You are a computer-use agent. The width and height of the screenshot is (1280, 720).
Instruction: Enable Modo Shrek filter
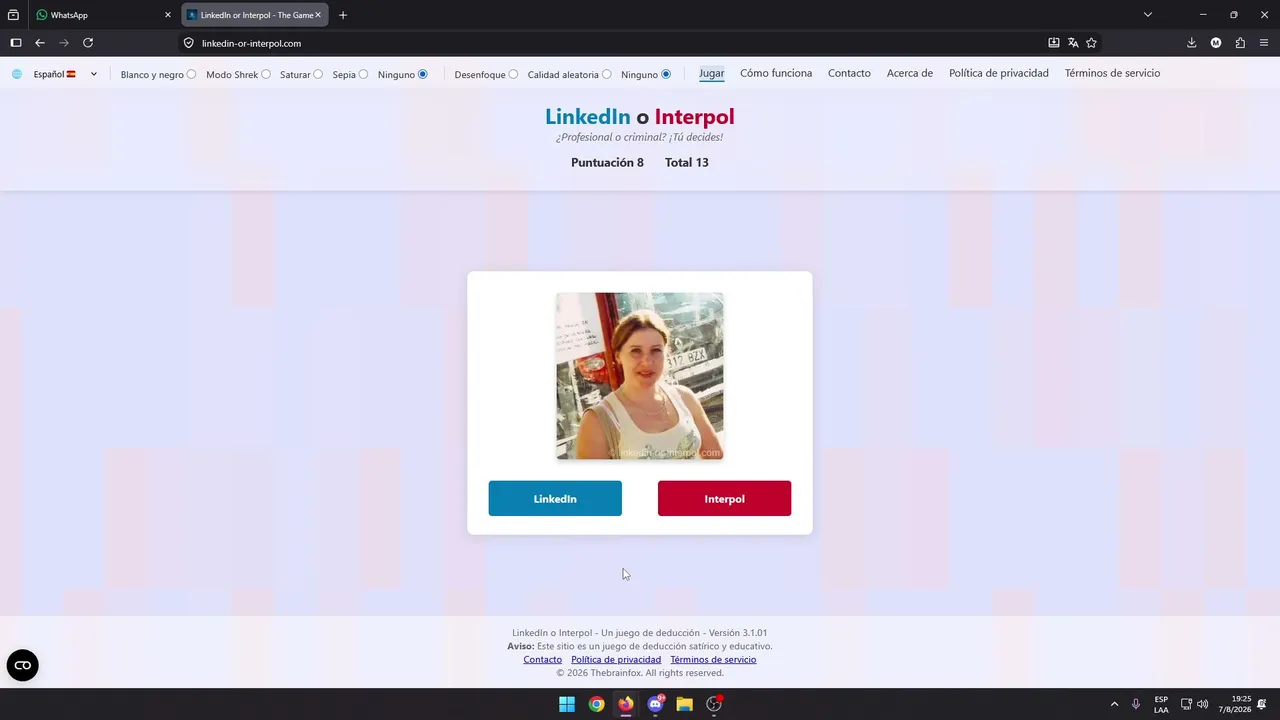pos(265,74)
